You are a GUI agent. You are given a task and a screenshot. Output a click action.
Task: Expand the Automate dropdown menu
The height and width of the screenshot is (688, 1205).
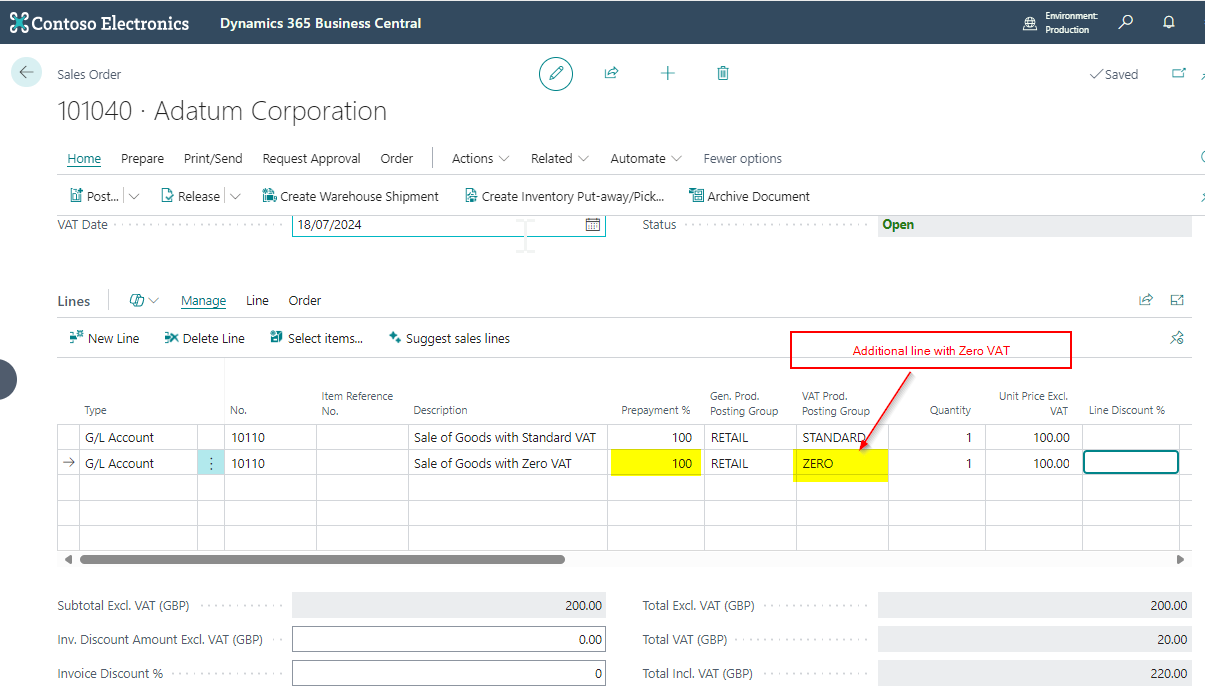tap(645, 159)
